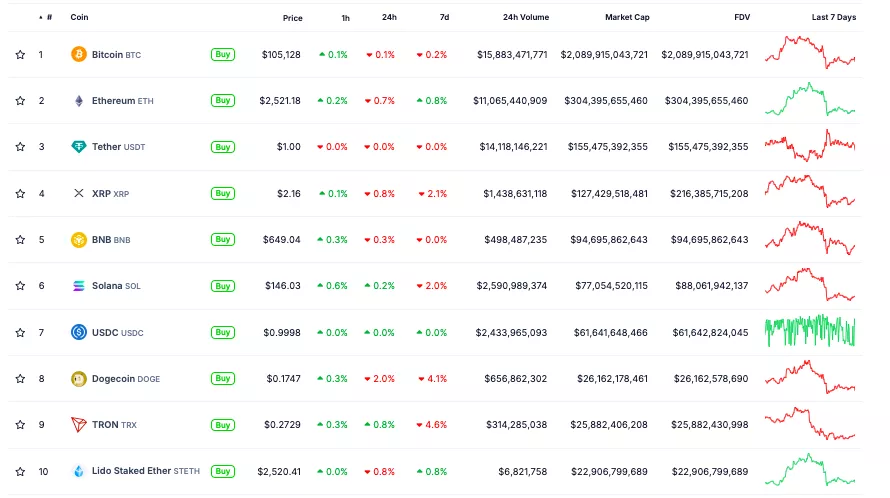Image resolution: width=890 pixels, height=498 pixels.
Task: Click the BNB yellow logo icon
Action: [78, 240]
